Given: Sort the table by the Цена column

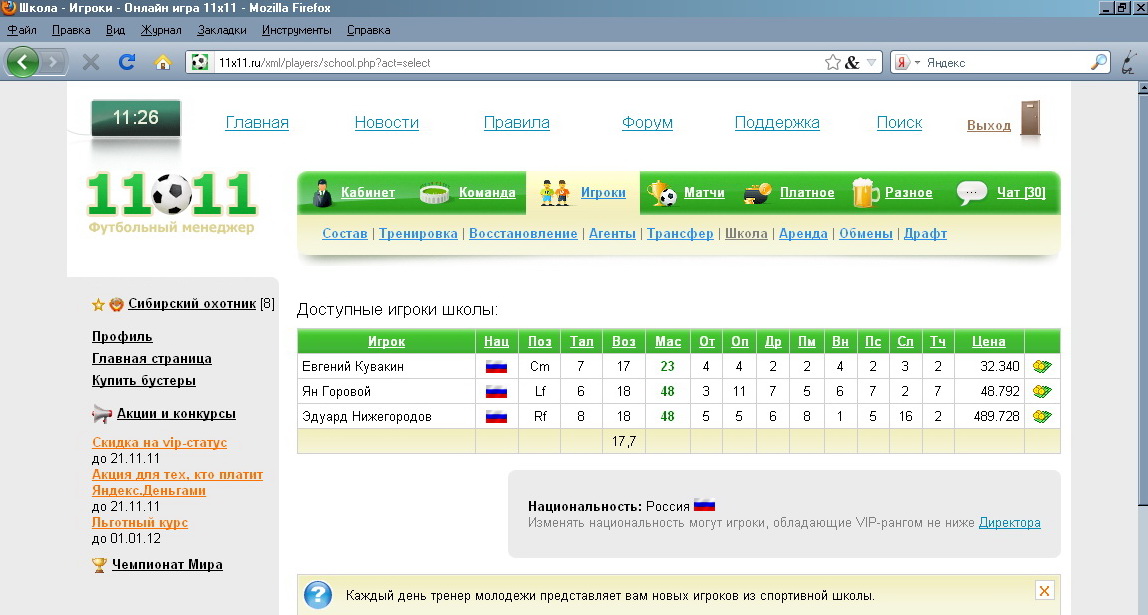Looking at the screenshot, I should [988, 341].
